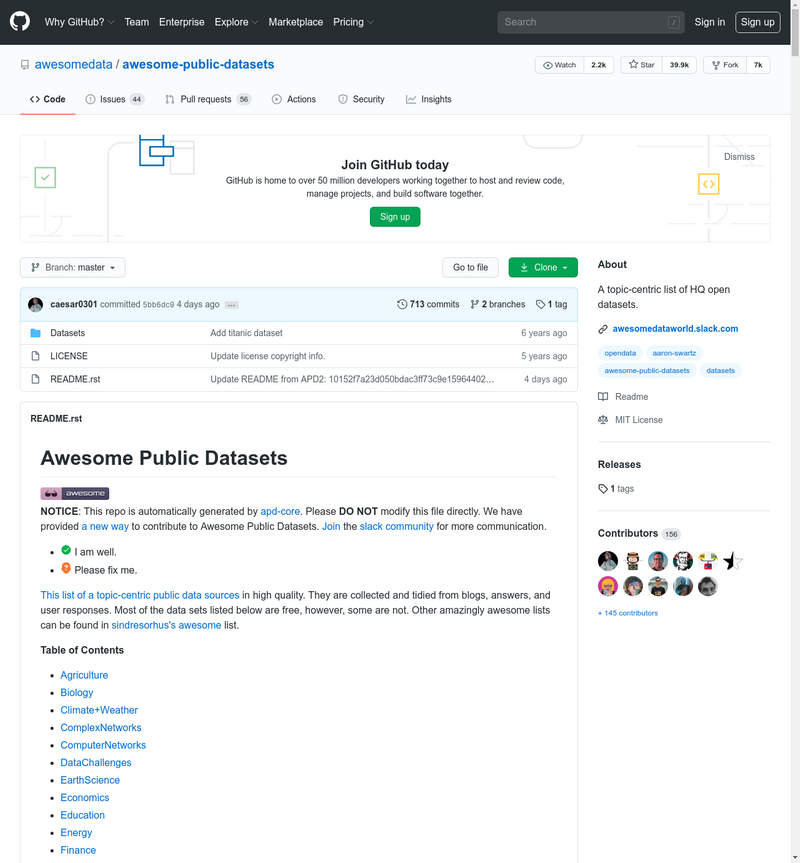Click the Watch eye button

click(559, 65)
